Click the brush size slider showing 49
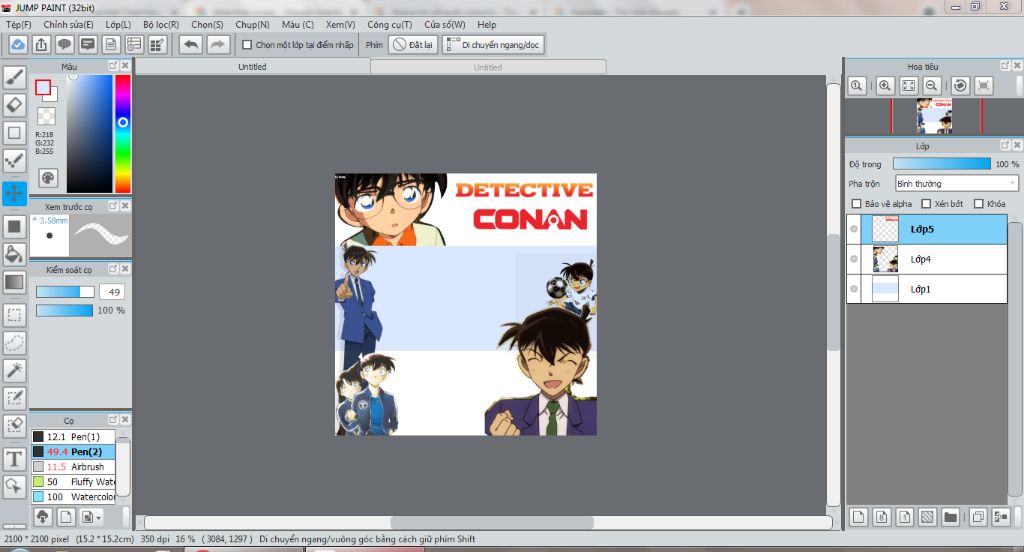The width and height of the screenshot is (1024, 552). (65, 292)
